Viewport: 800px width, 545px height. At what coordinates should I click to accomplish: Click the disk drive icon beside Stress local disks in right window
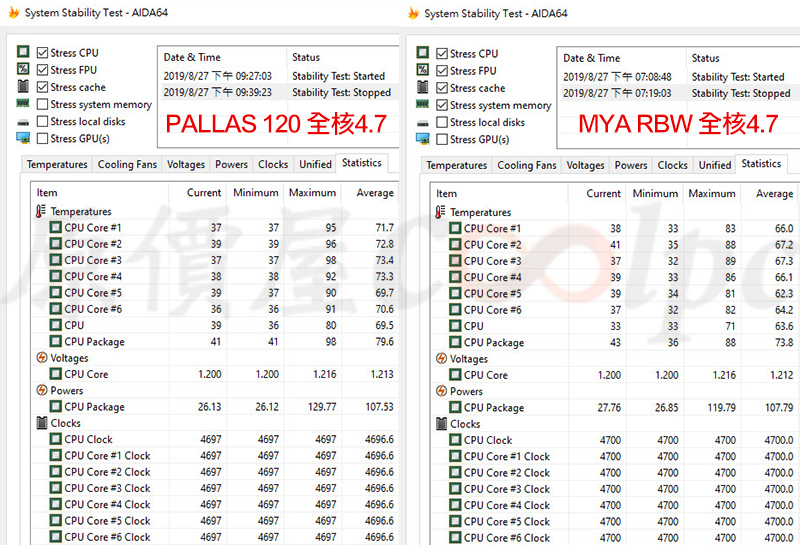[422, 122]
